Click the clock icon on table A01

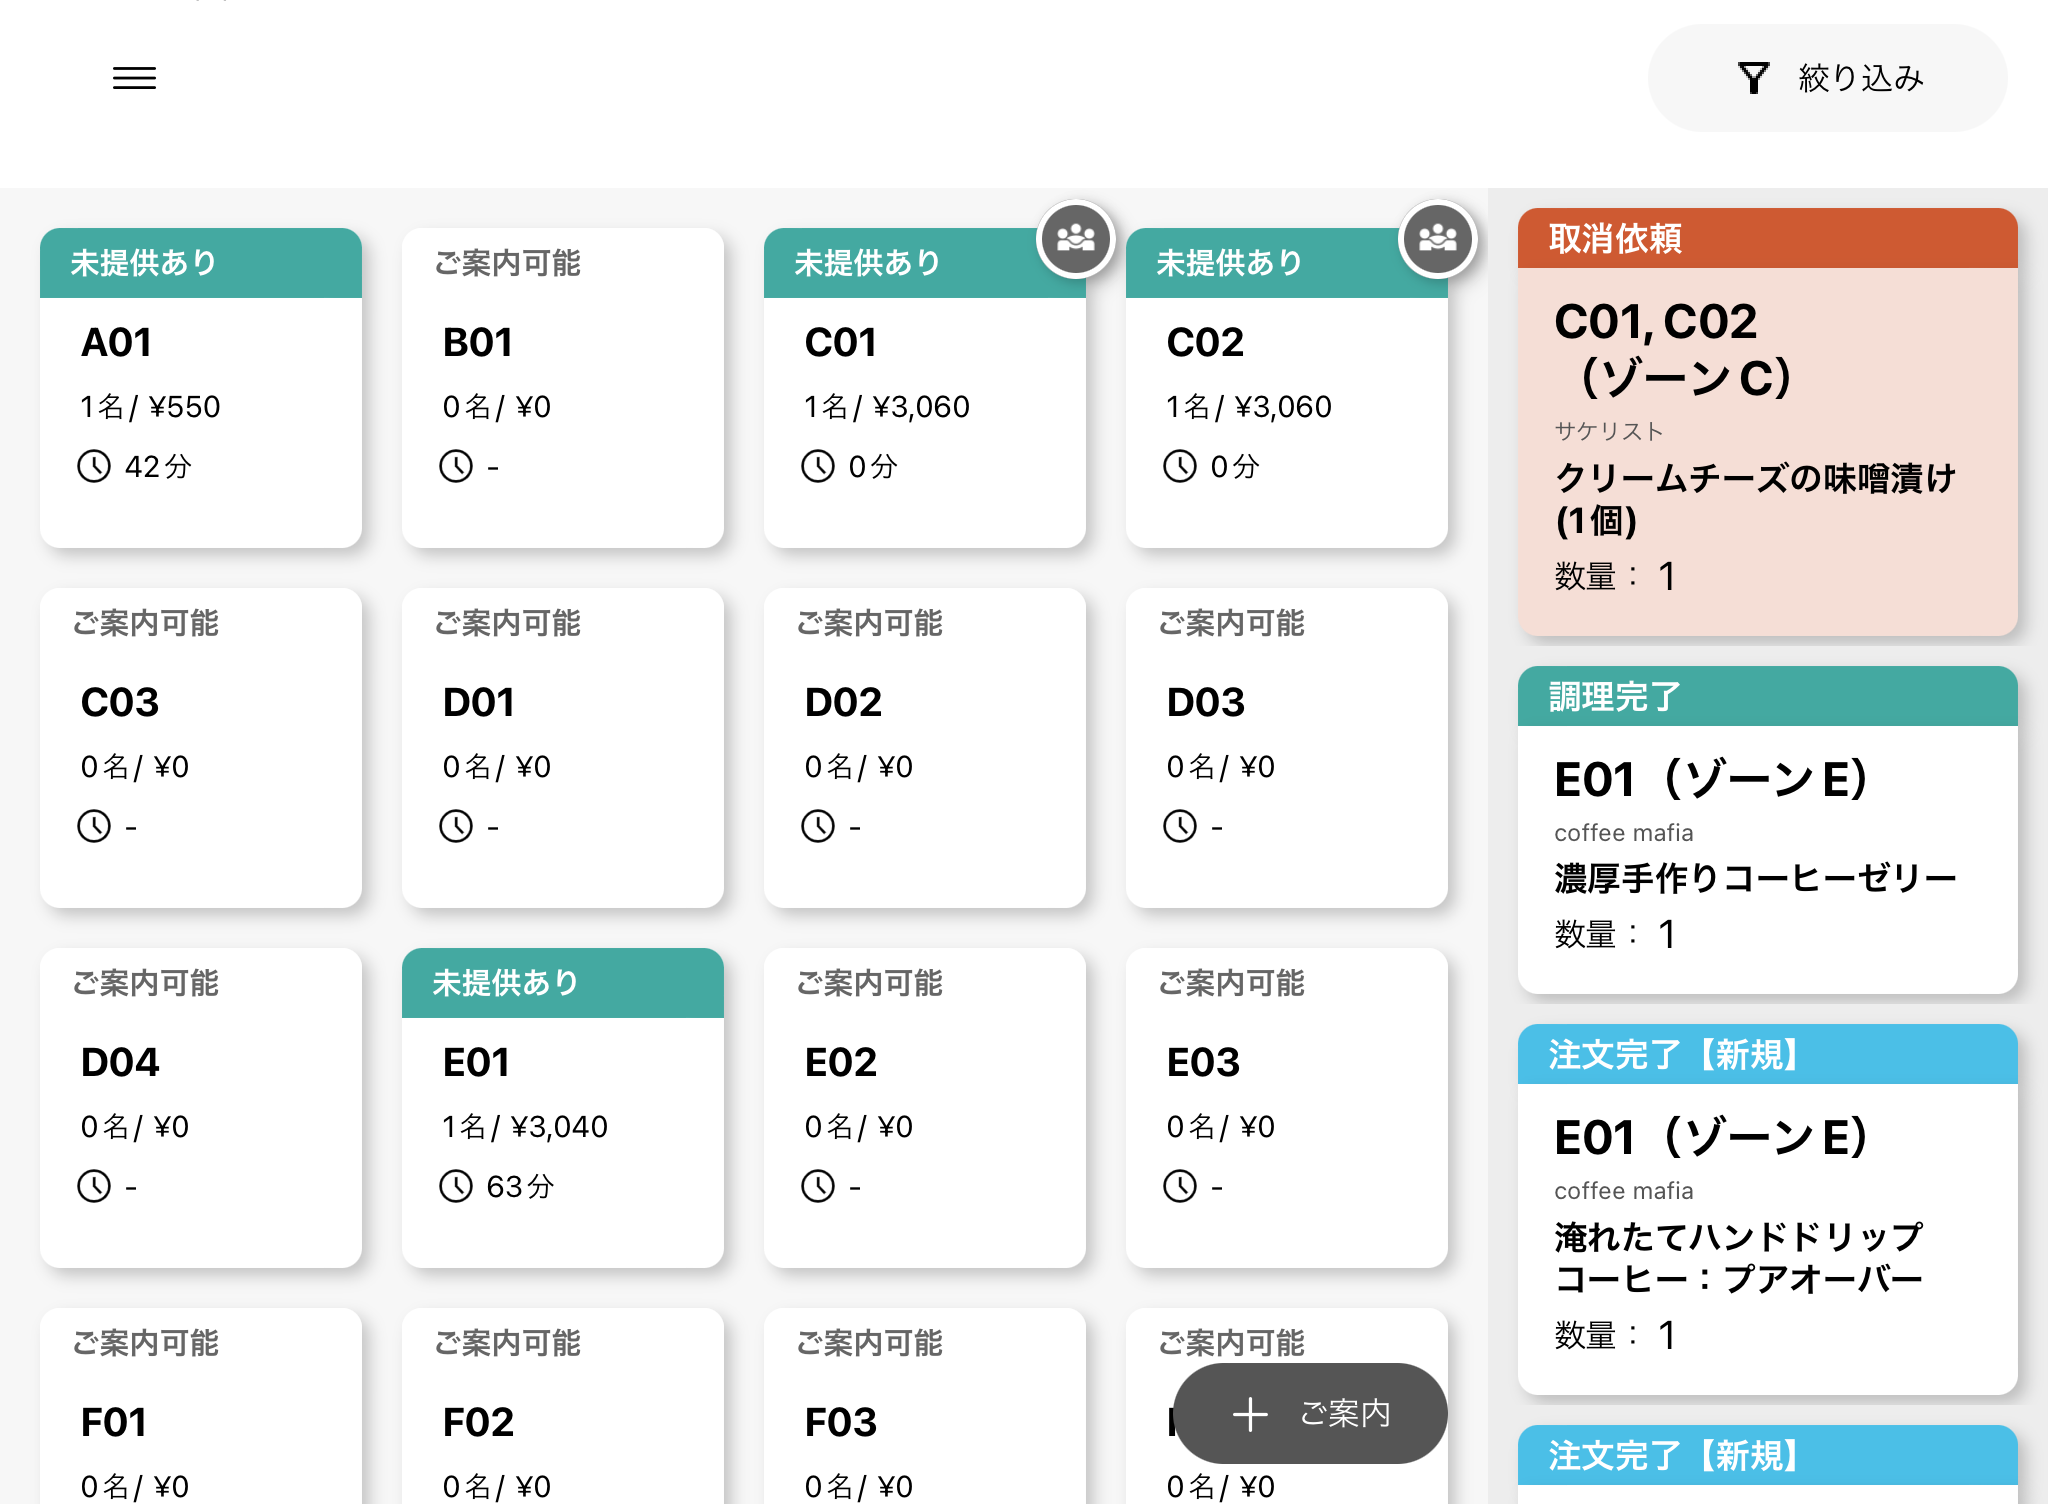(x=94, y=466)
